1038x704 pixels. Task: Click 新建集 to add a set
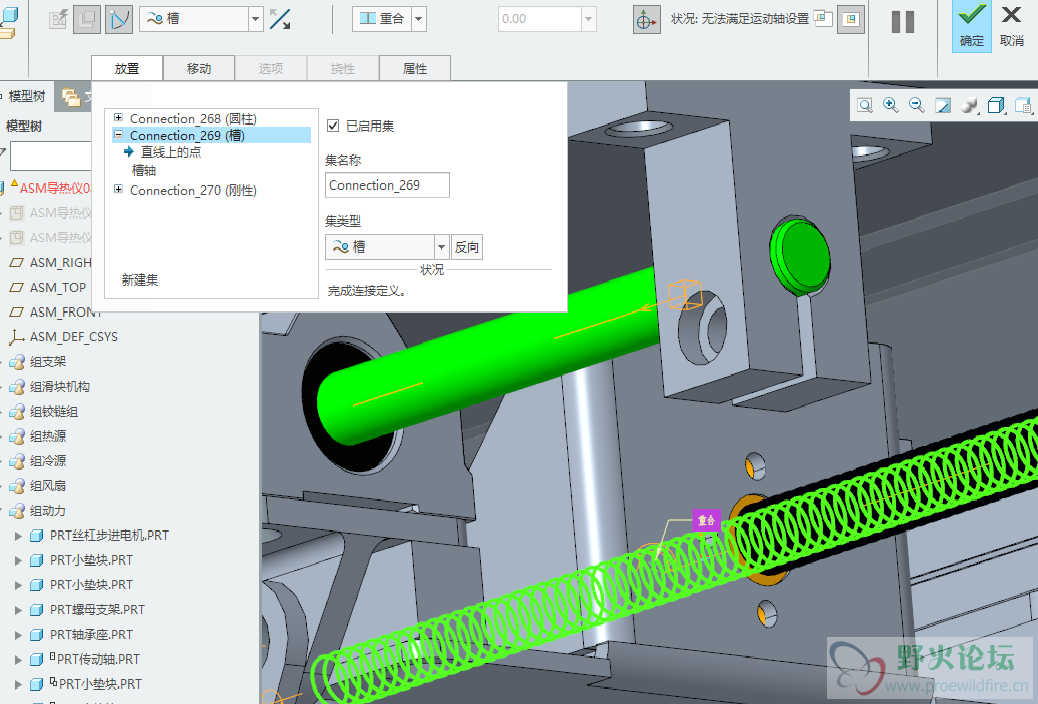pos(140,280)
